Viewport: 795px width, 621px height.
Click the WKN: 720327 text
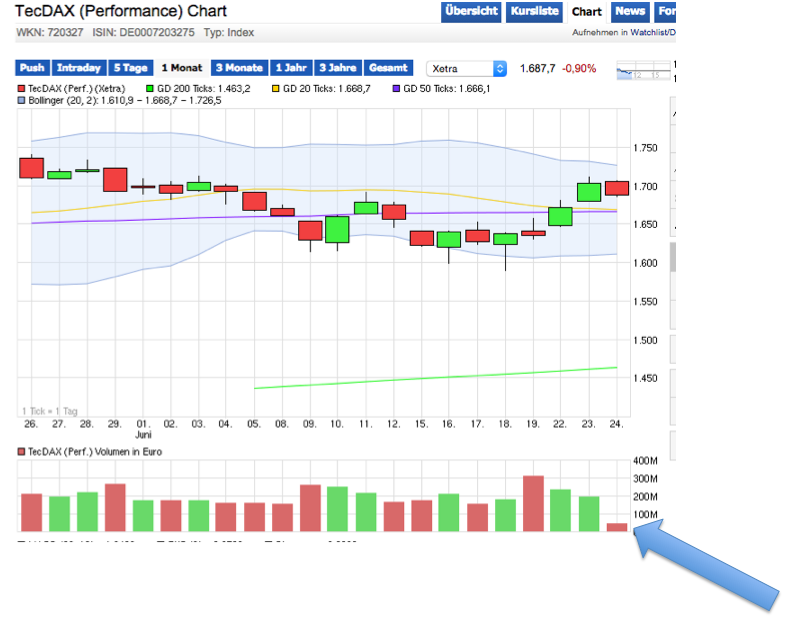(x=50, y=32)
